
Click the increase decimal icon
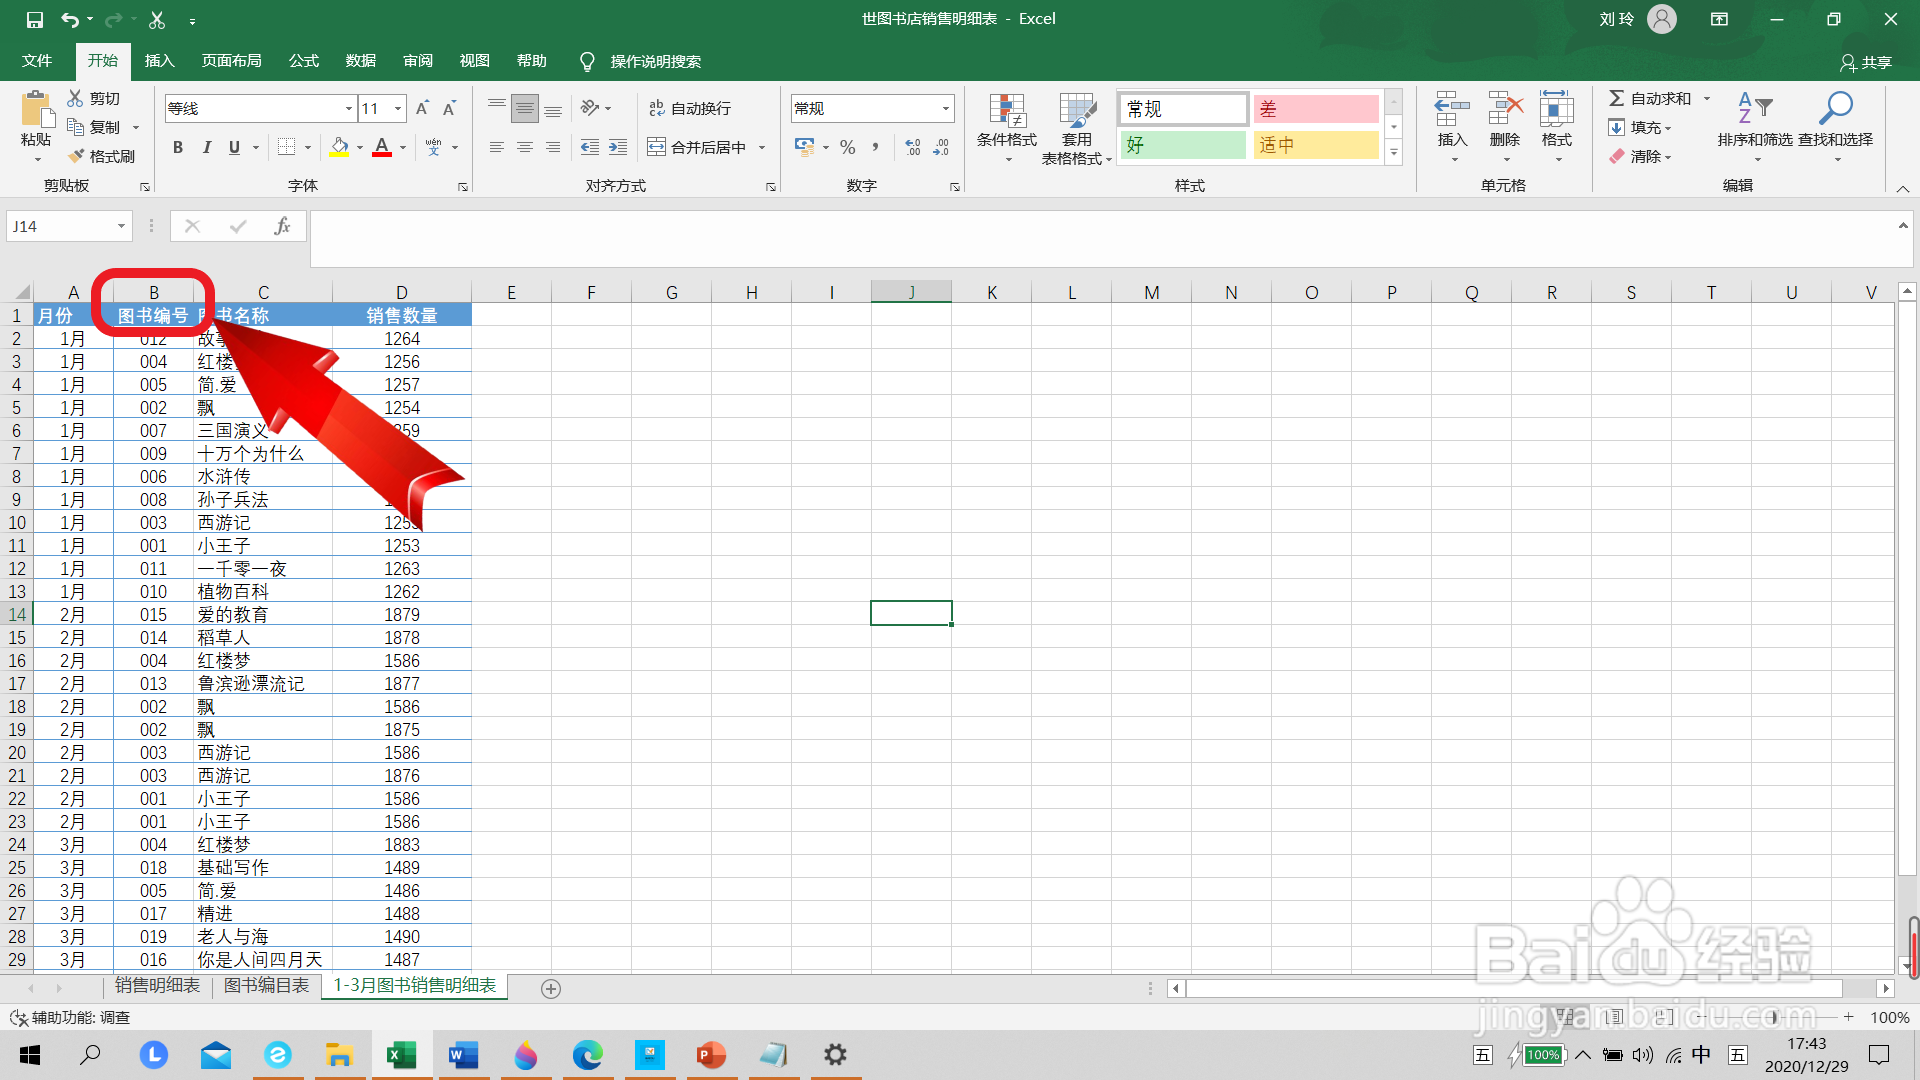(x=913, y=147)
